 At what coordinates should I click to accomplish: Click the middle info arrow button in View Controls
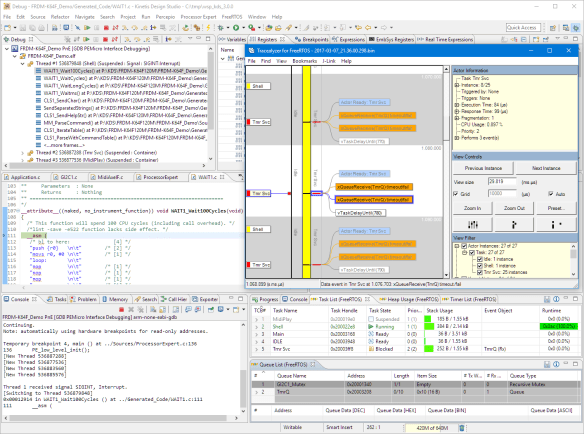coord(514,225)
